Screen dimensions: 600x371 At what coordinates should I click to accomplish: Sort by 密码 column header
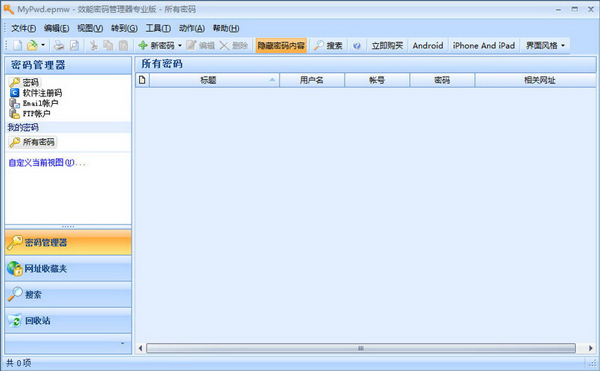(442, 80)
